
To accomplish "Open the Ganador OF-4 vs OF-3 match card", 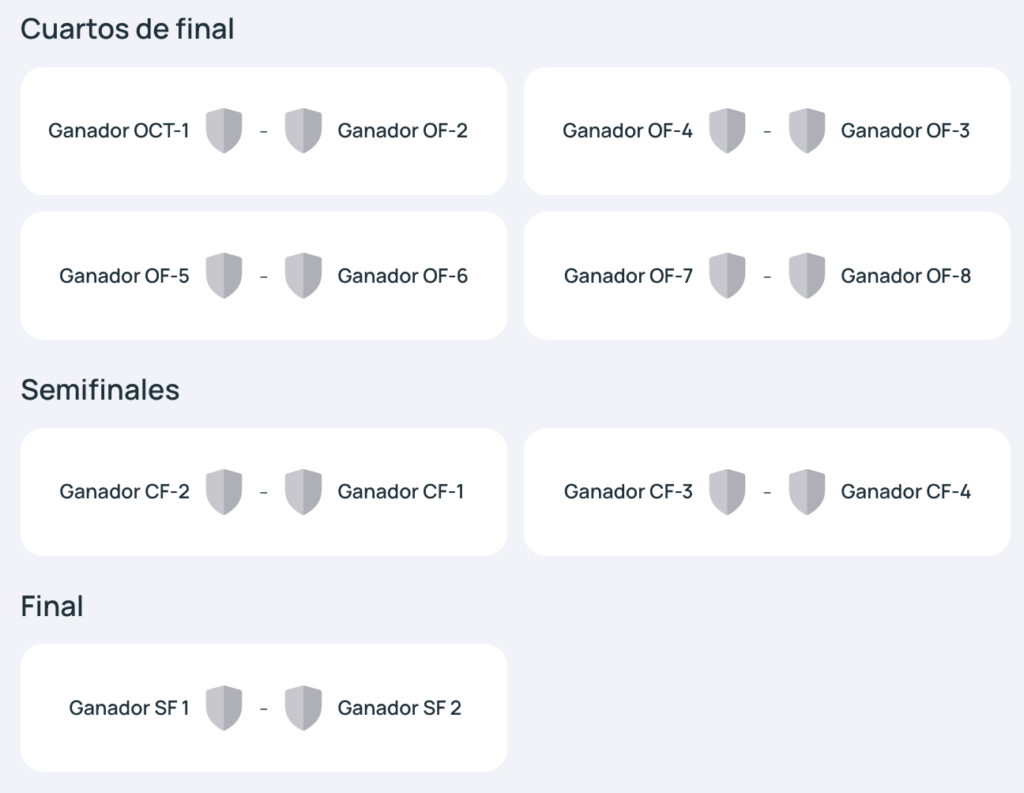I will coord(767,131).
